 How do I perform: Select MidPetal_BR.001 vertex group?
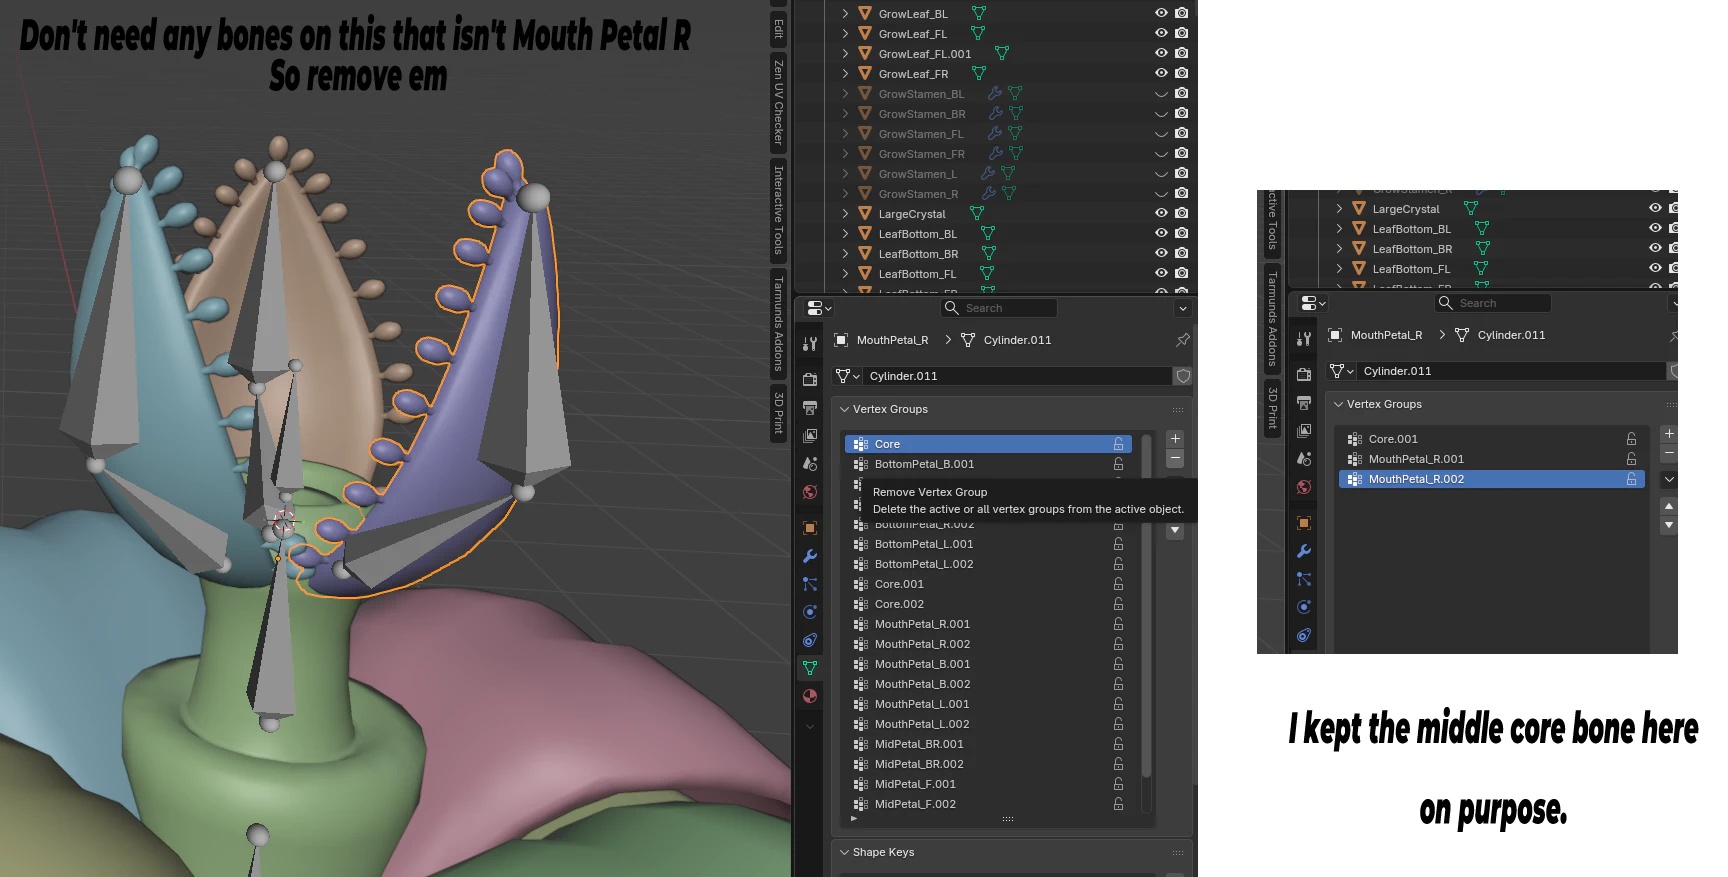988,744
